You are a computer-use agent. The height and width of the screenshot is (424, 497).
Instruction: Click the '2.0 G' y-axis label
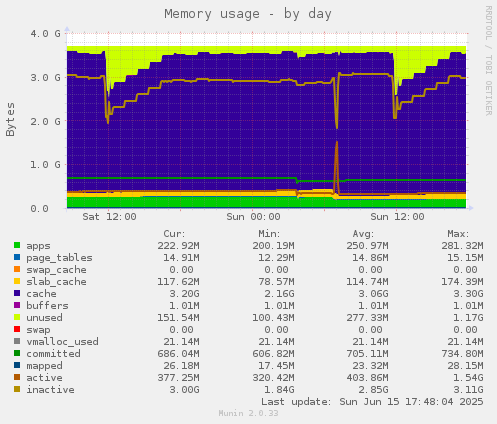click(x=46, y=121)
